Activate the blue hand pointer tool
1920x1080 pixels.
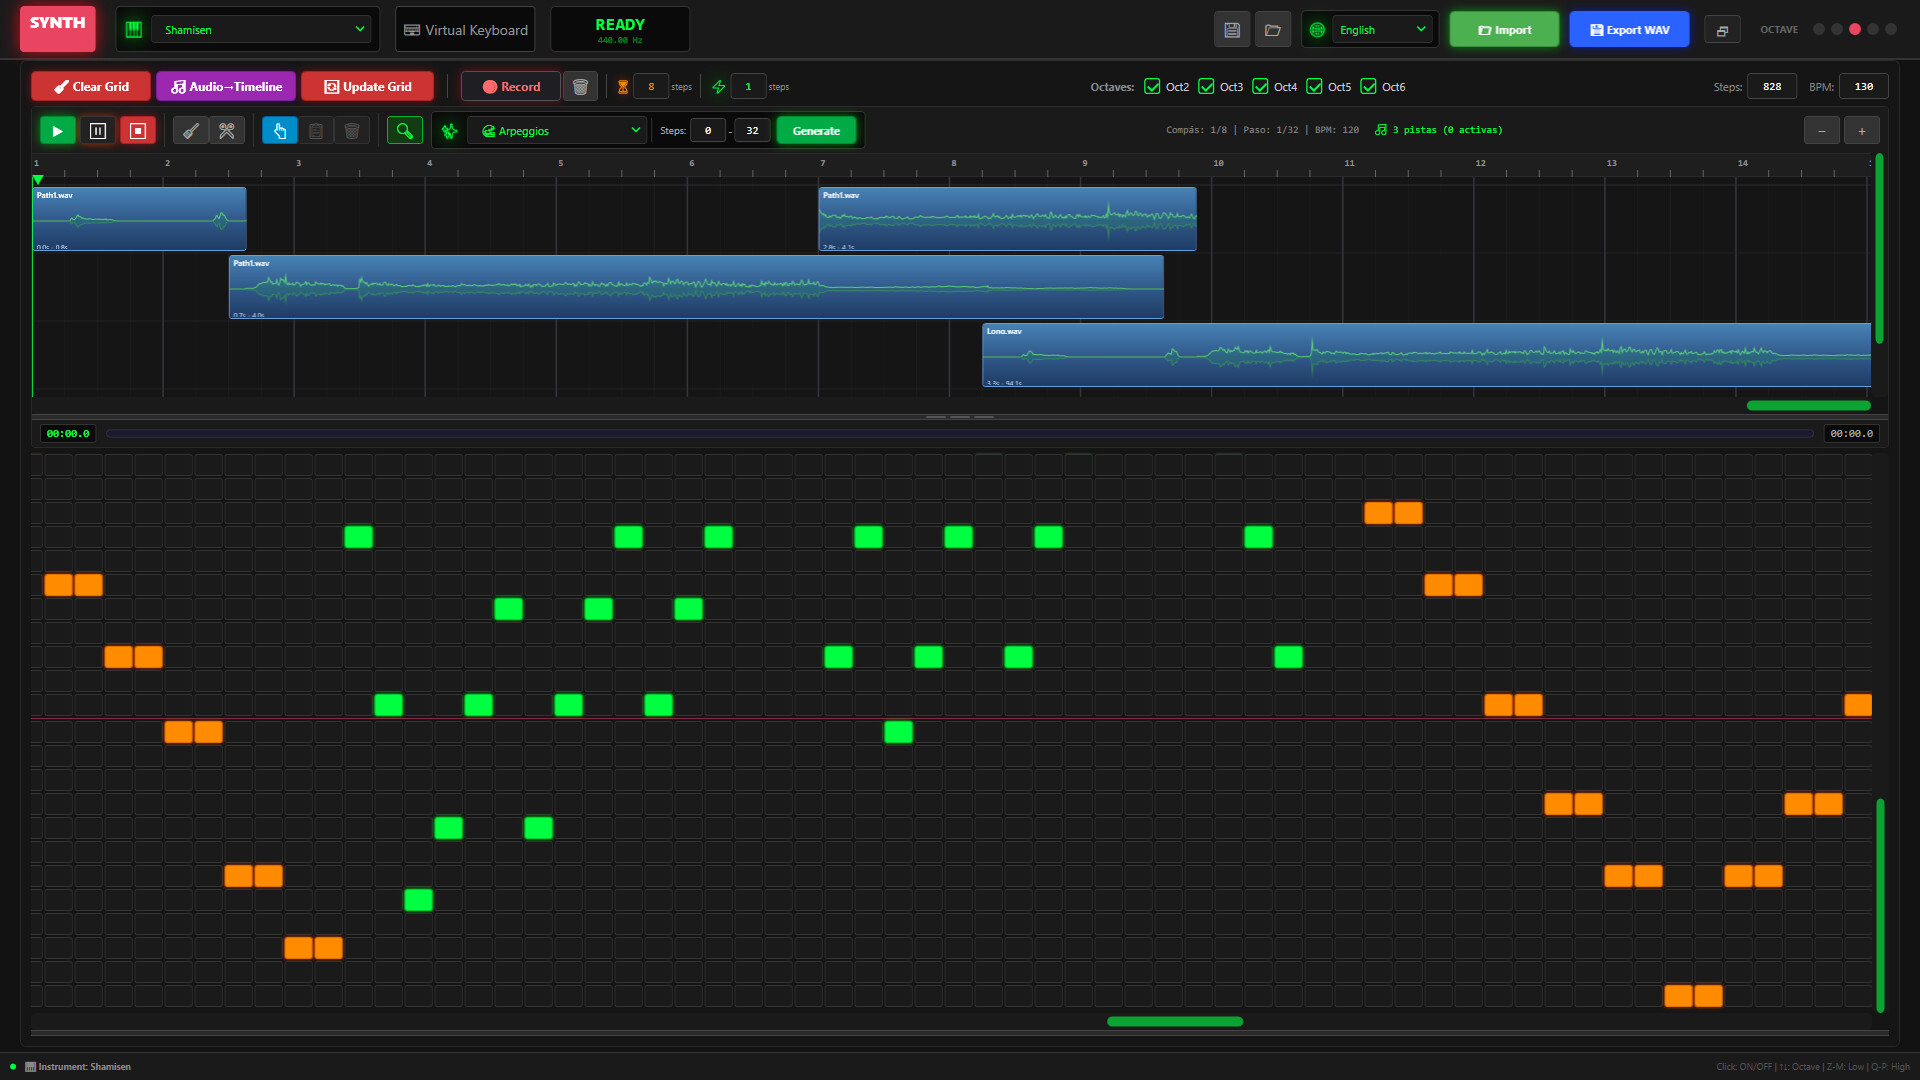pyautogui.click(x=280, y=131)
